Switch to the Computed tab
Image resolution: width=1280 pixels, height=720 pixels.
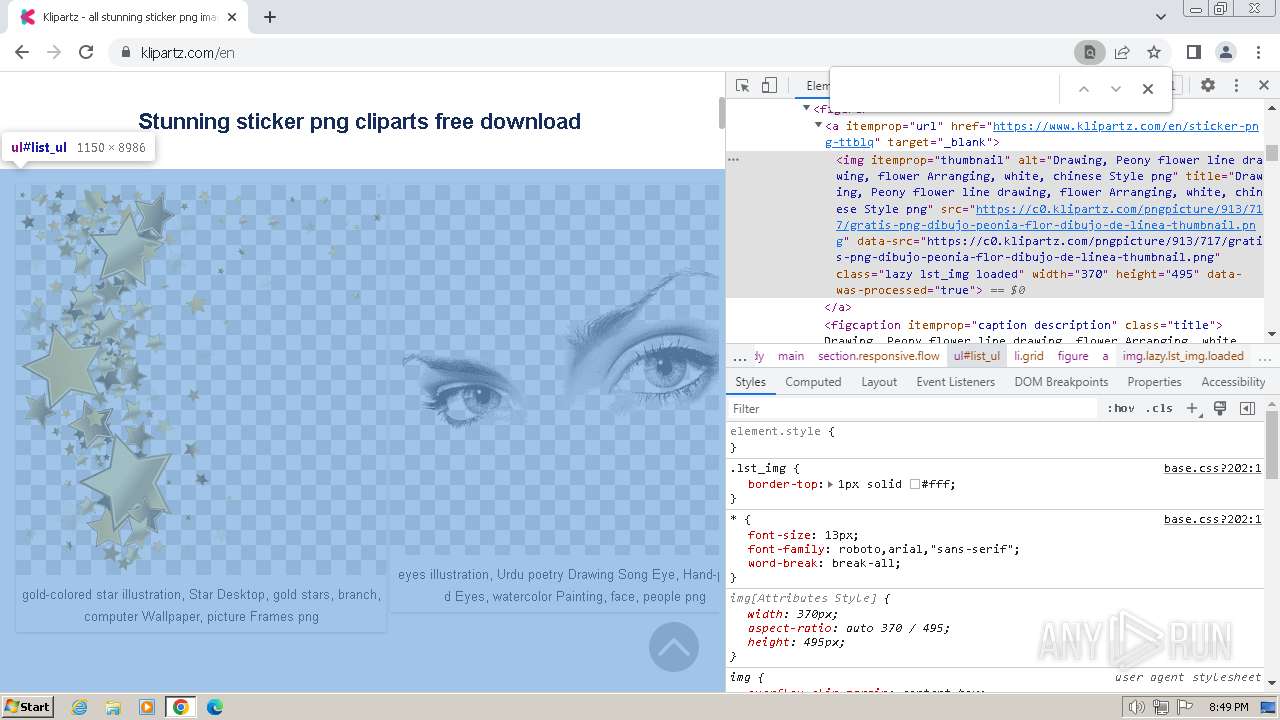tap(813, 382)
